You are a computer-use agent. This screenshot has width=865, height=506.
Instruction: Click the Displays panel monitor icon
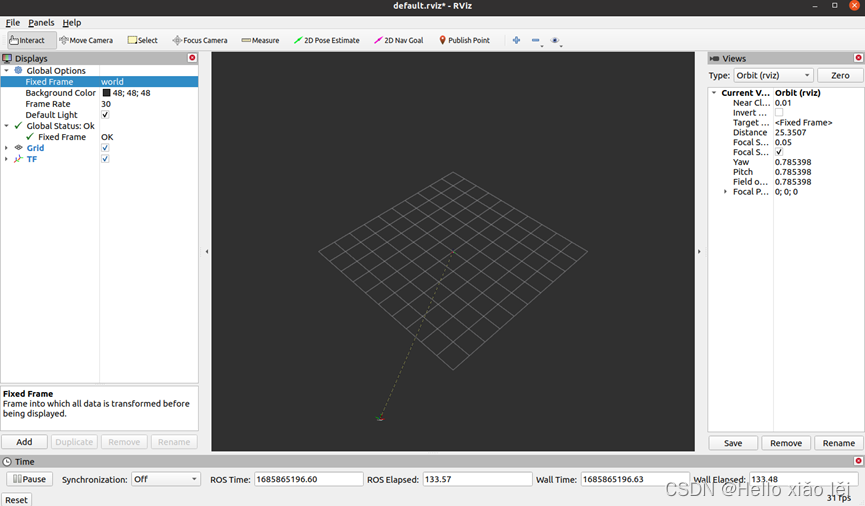click(7, 58)
